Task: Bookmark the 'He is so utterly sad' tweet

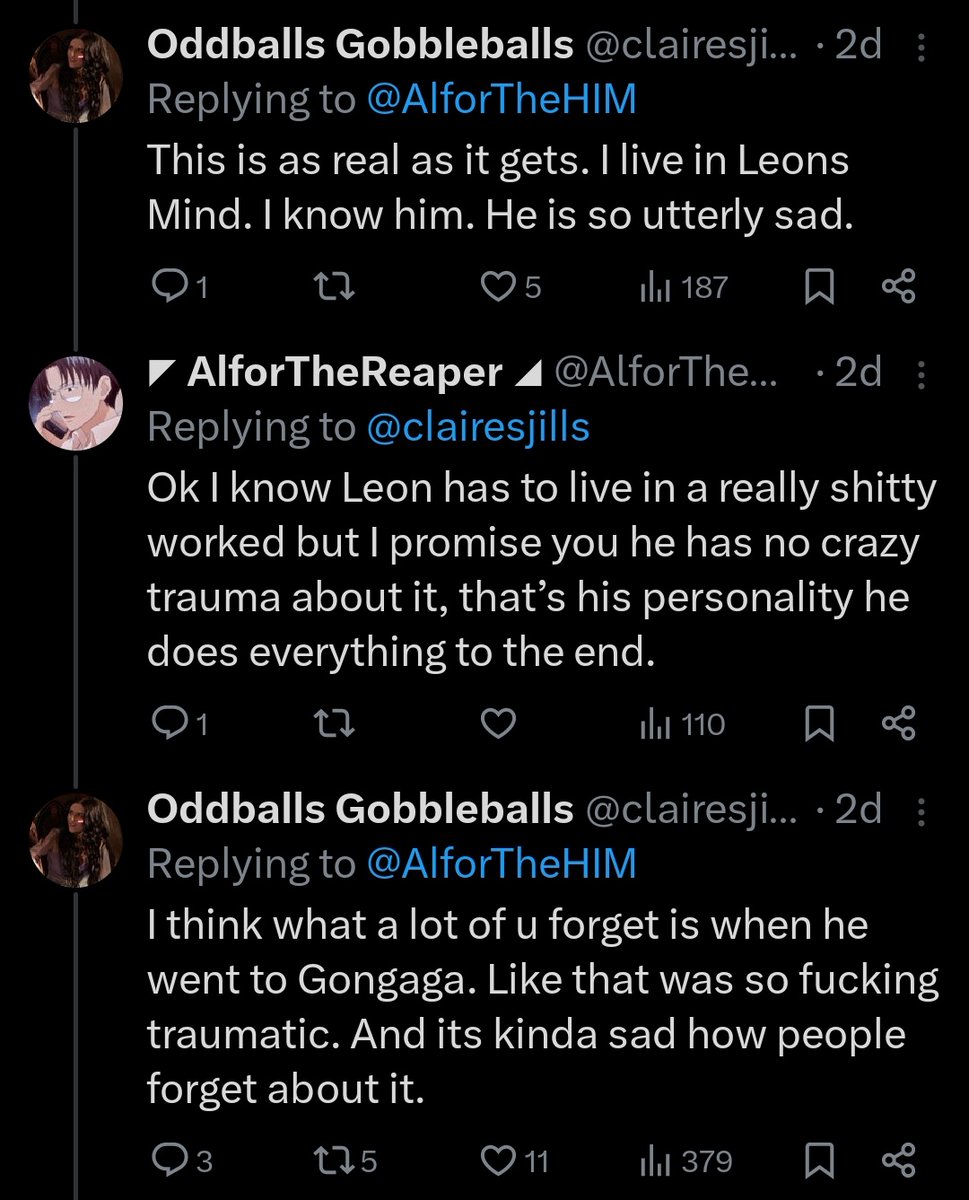Action: tap(820, 289)
